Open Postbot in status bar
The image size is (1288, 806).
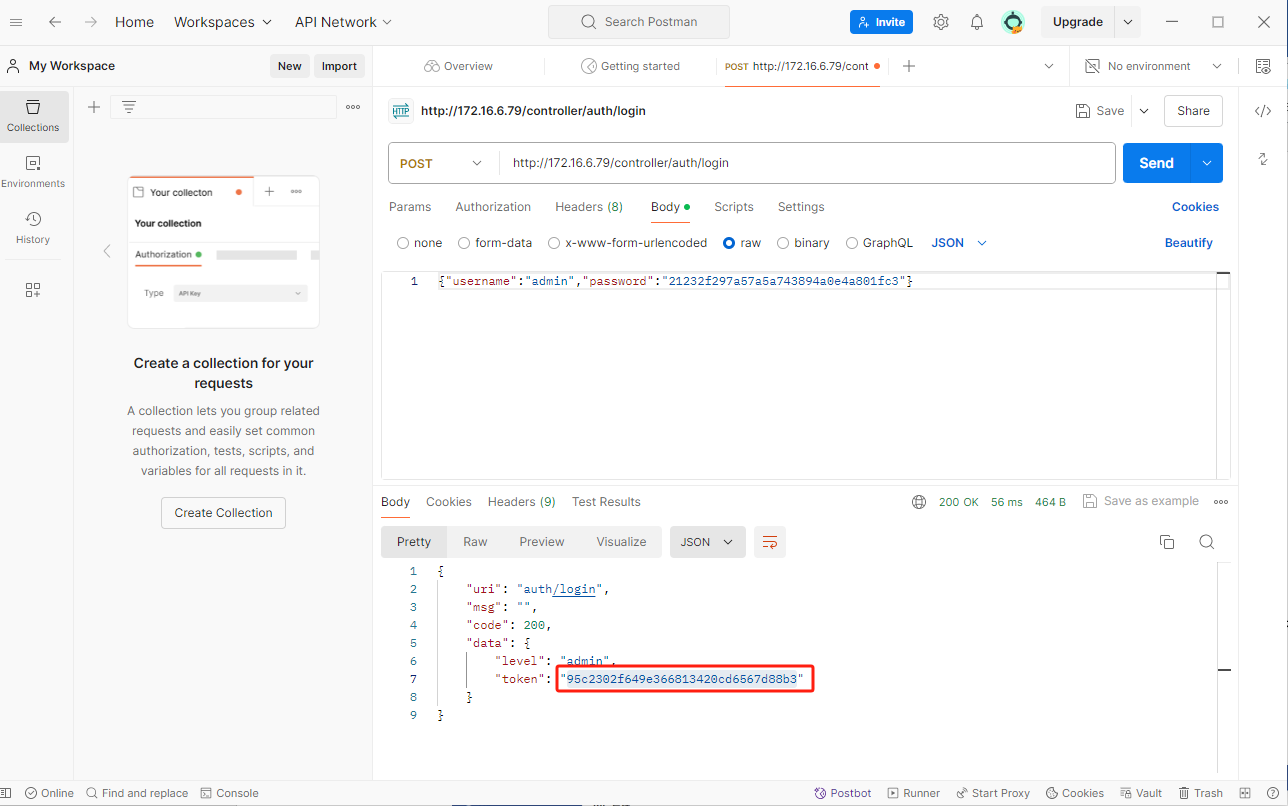[x=843, y=793]
